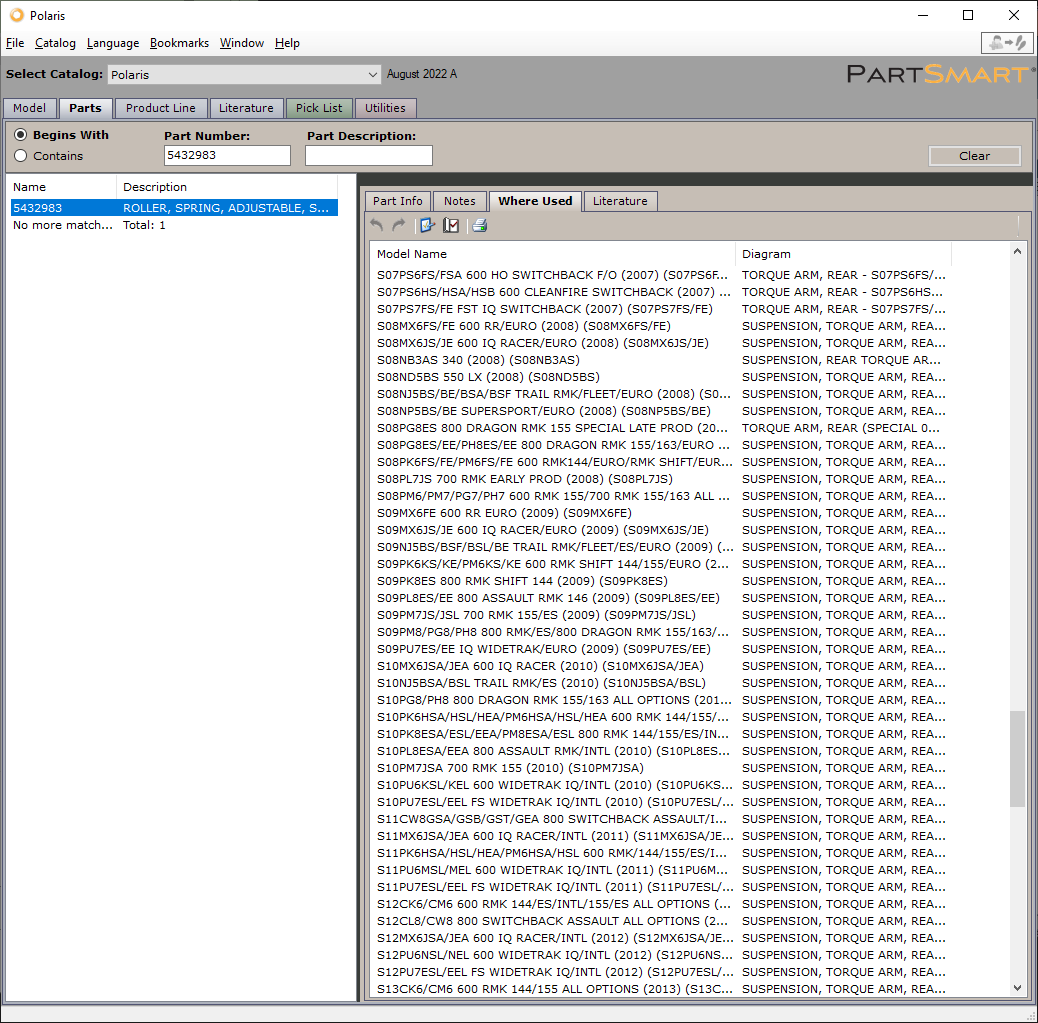The height and width of the screenshot is (1023, 1038).
Task: Select the S10MX6JSA/JEA 600 IQ RACER (2010) row
Action: pos(661,666)
